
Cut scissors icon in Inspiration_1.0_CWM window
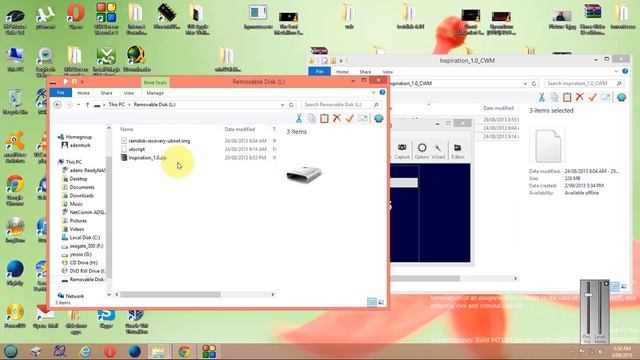pyautogui.click(x=542, y=97)
